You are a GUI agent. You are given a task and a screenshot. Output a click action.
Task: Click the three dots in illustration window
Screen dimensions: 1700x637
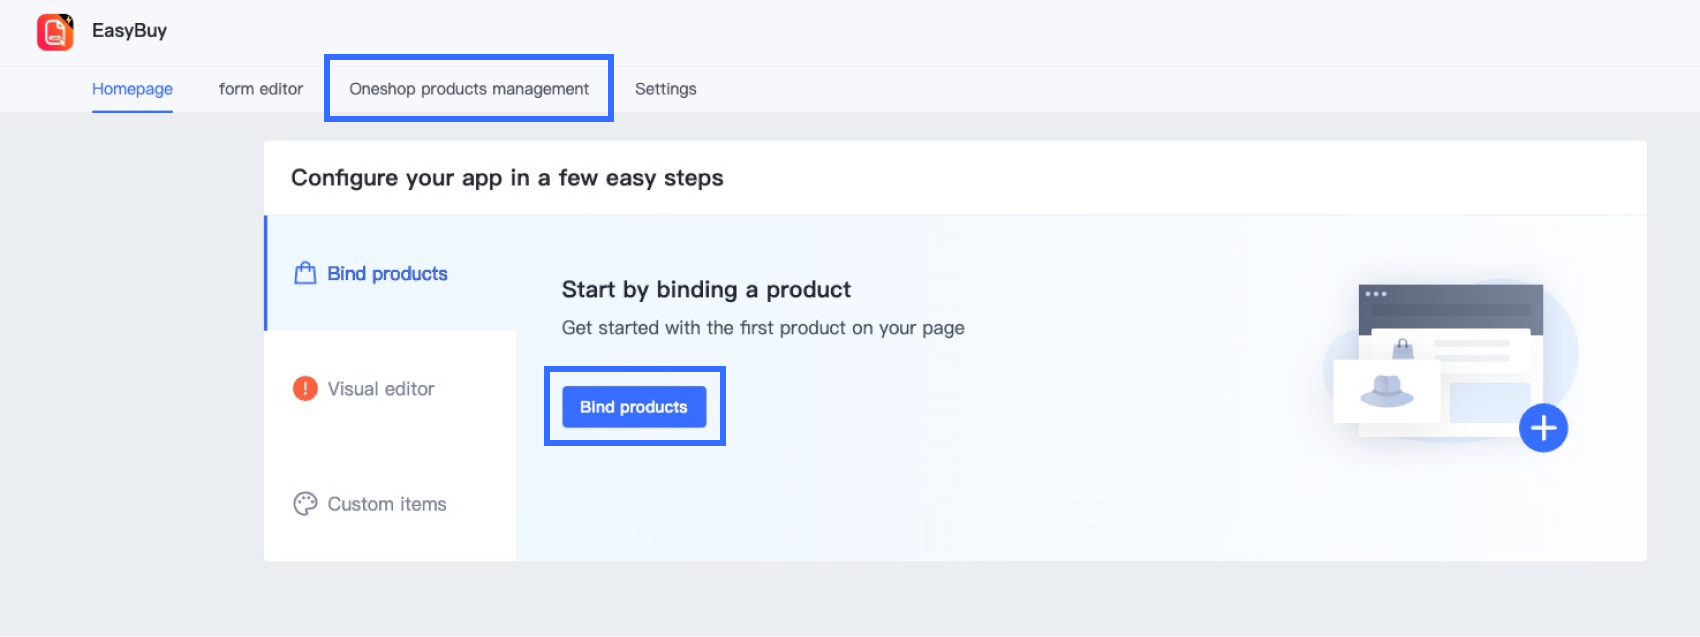1376,294
